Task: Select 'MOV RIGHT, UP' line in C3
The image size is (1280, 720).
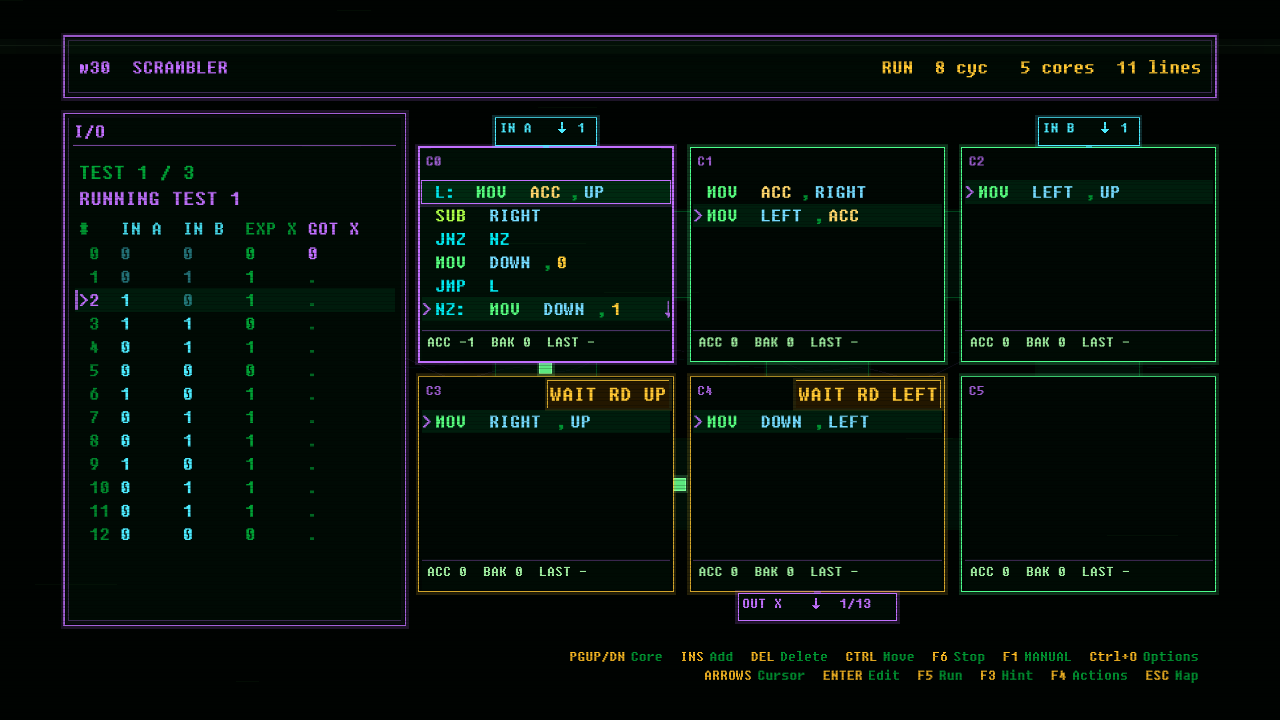Action: tap(546, 422)
